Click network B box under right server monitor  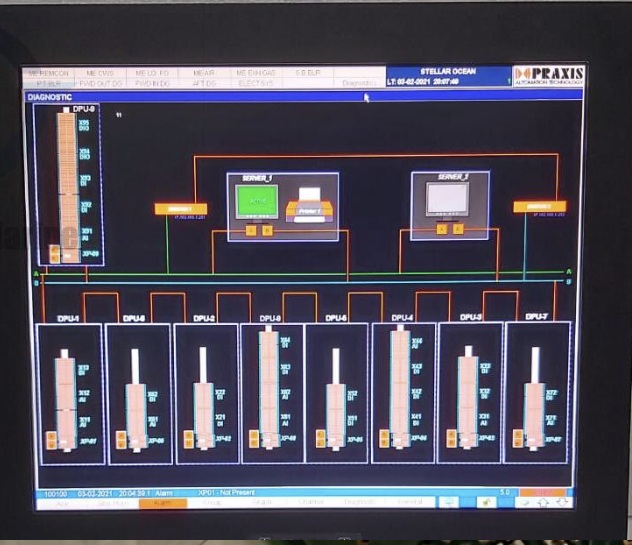(x=458, y=229)
